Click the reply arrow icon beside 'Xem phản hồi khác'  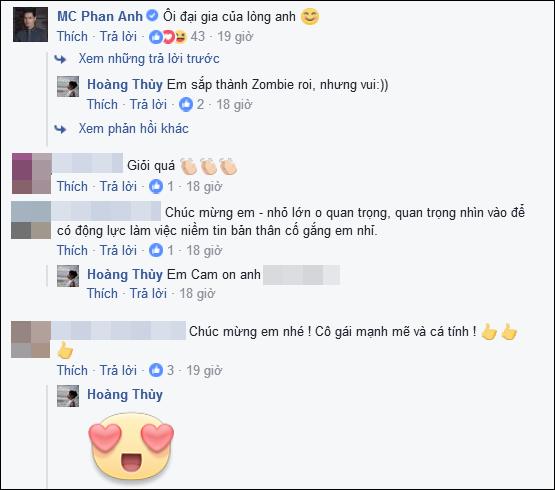point(60,129)
